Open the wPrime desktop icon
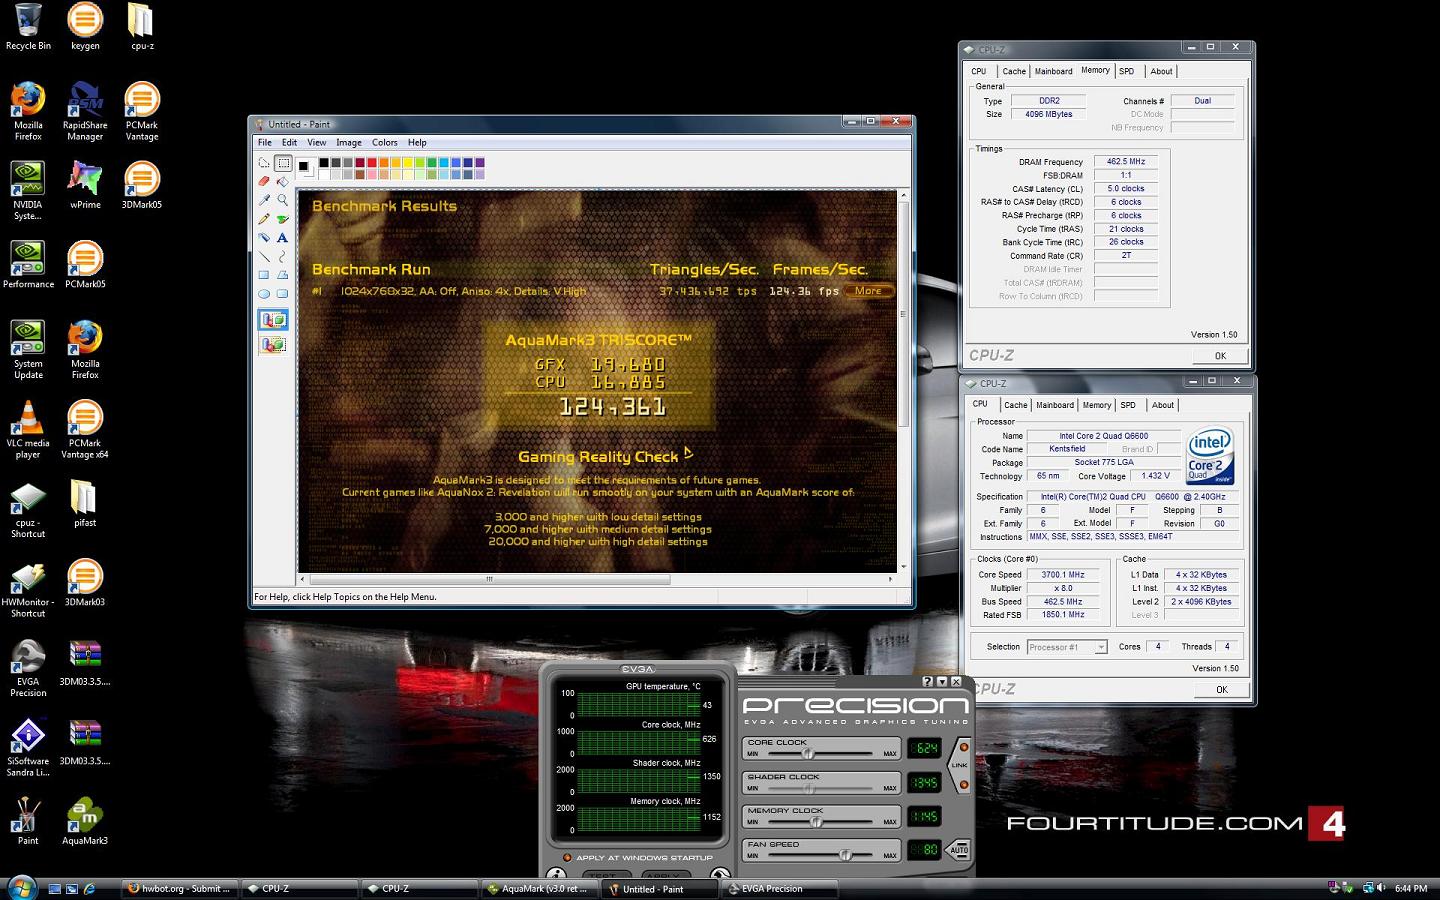 click(x=85, y=186)
